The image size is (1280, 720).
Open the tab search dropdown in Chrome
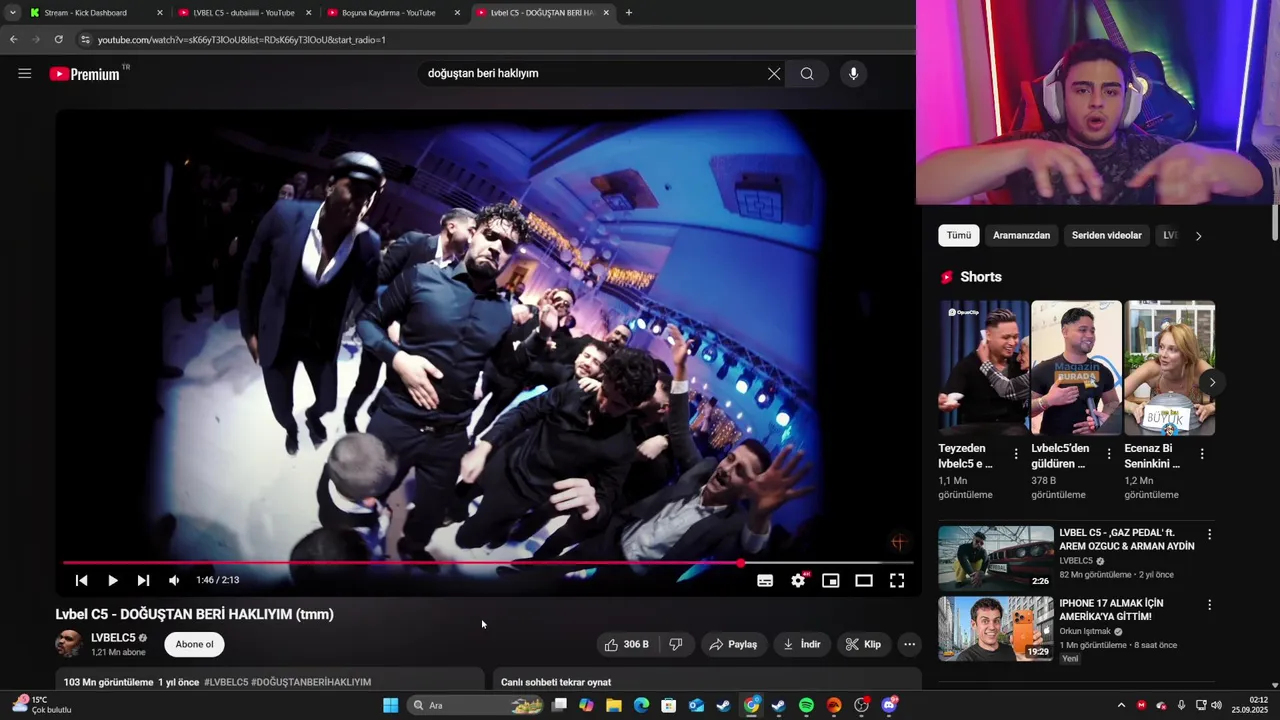point(12,13)
